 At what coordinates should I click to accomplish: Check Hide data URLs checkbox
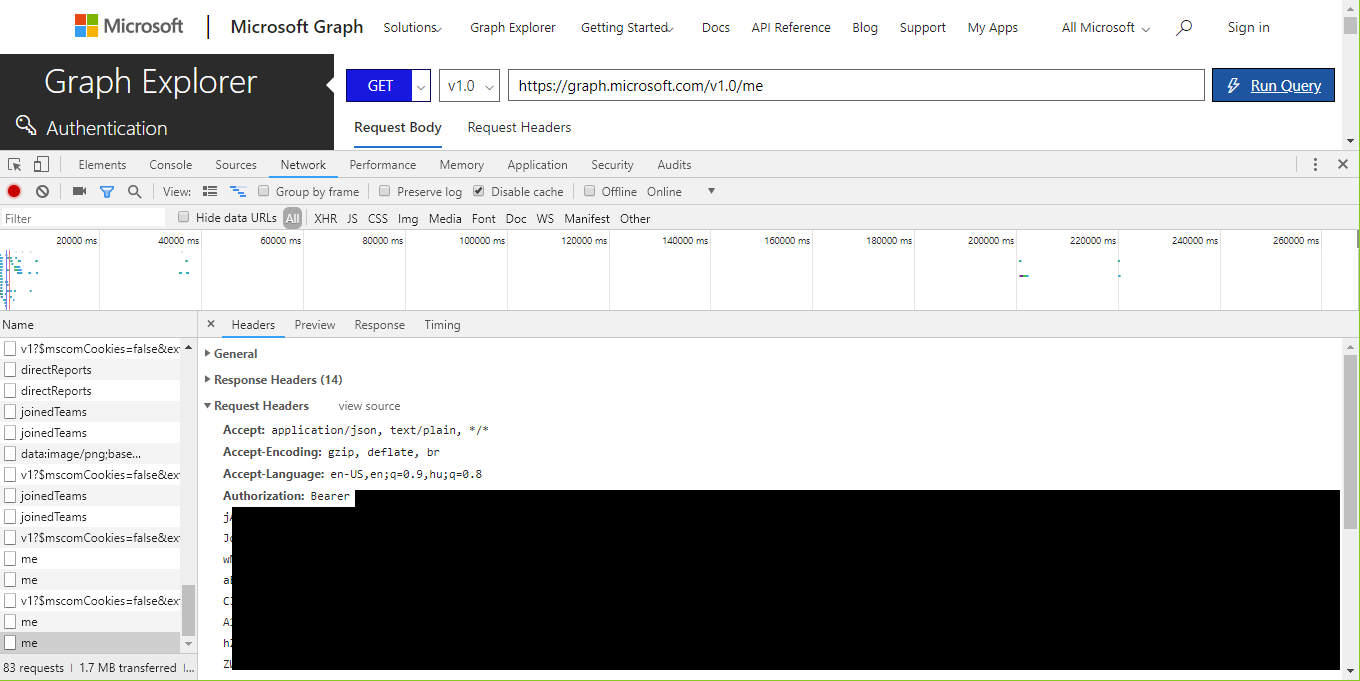pyautogui.click(x=184, y=217)
